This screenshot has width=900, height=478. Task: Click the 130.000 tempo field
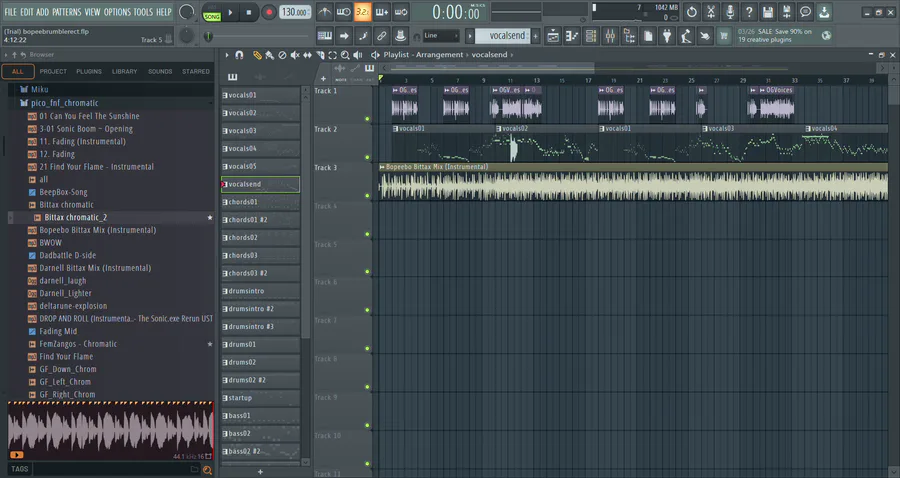(295, 12)
